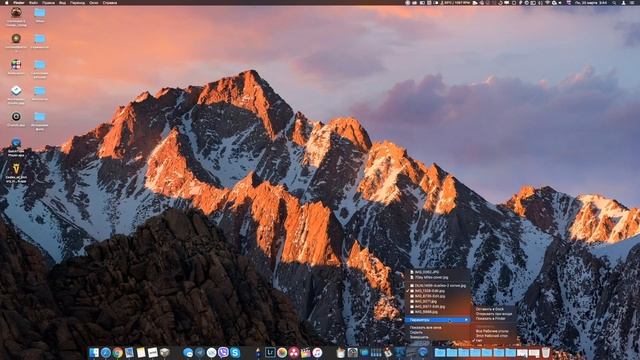Open Viber from the Dock
Image resolution: width=640 pixels, height=360 pixels.
click(223, 352)
